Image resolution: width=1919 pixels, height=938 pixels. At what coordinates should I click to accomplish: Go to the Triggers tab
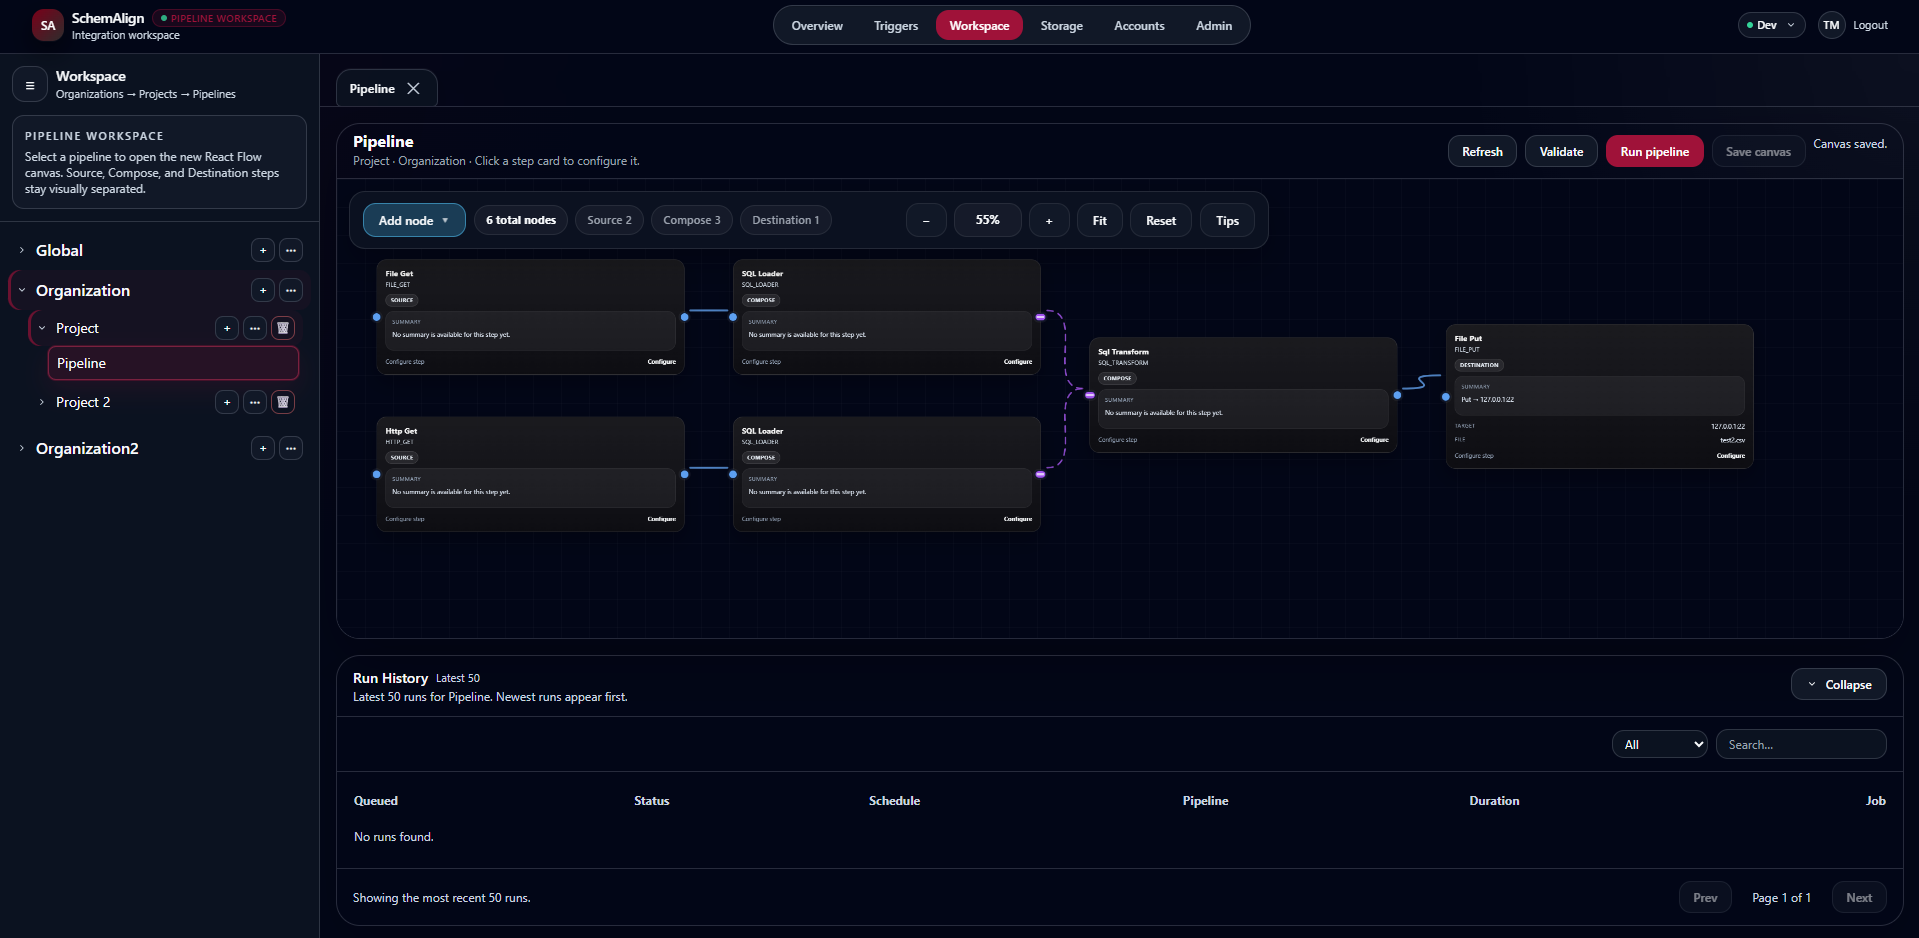tap(895, 26)
